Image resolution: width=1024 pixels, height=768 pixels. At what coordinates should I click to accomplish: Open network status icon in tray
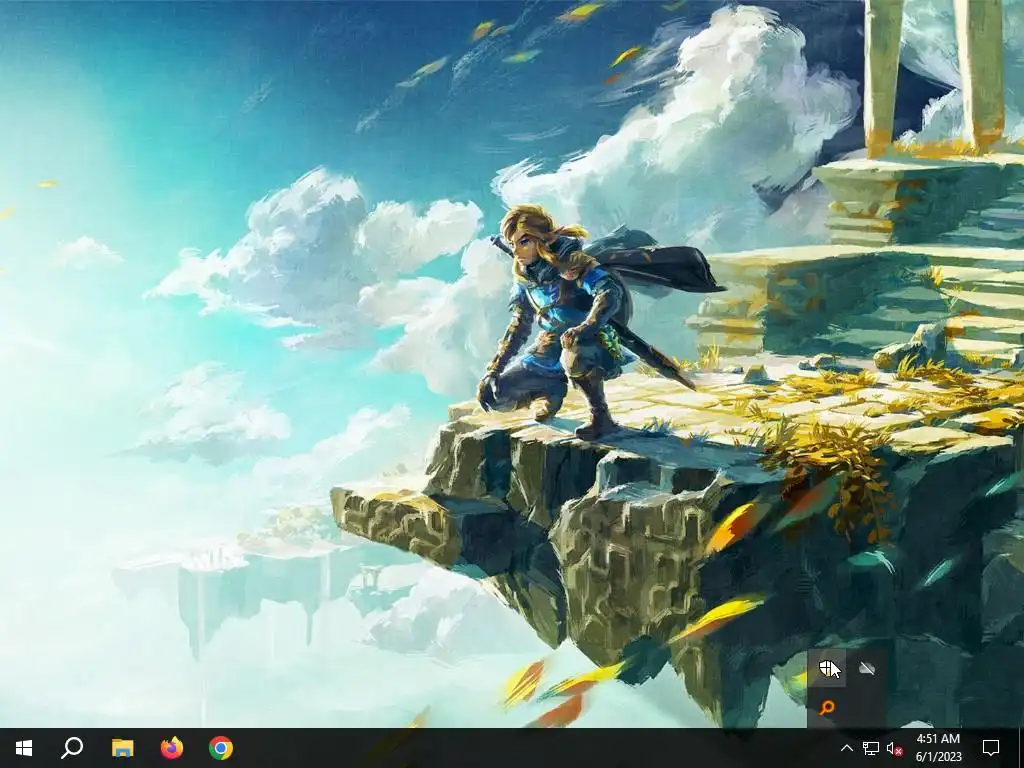[x=871, y=748]
